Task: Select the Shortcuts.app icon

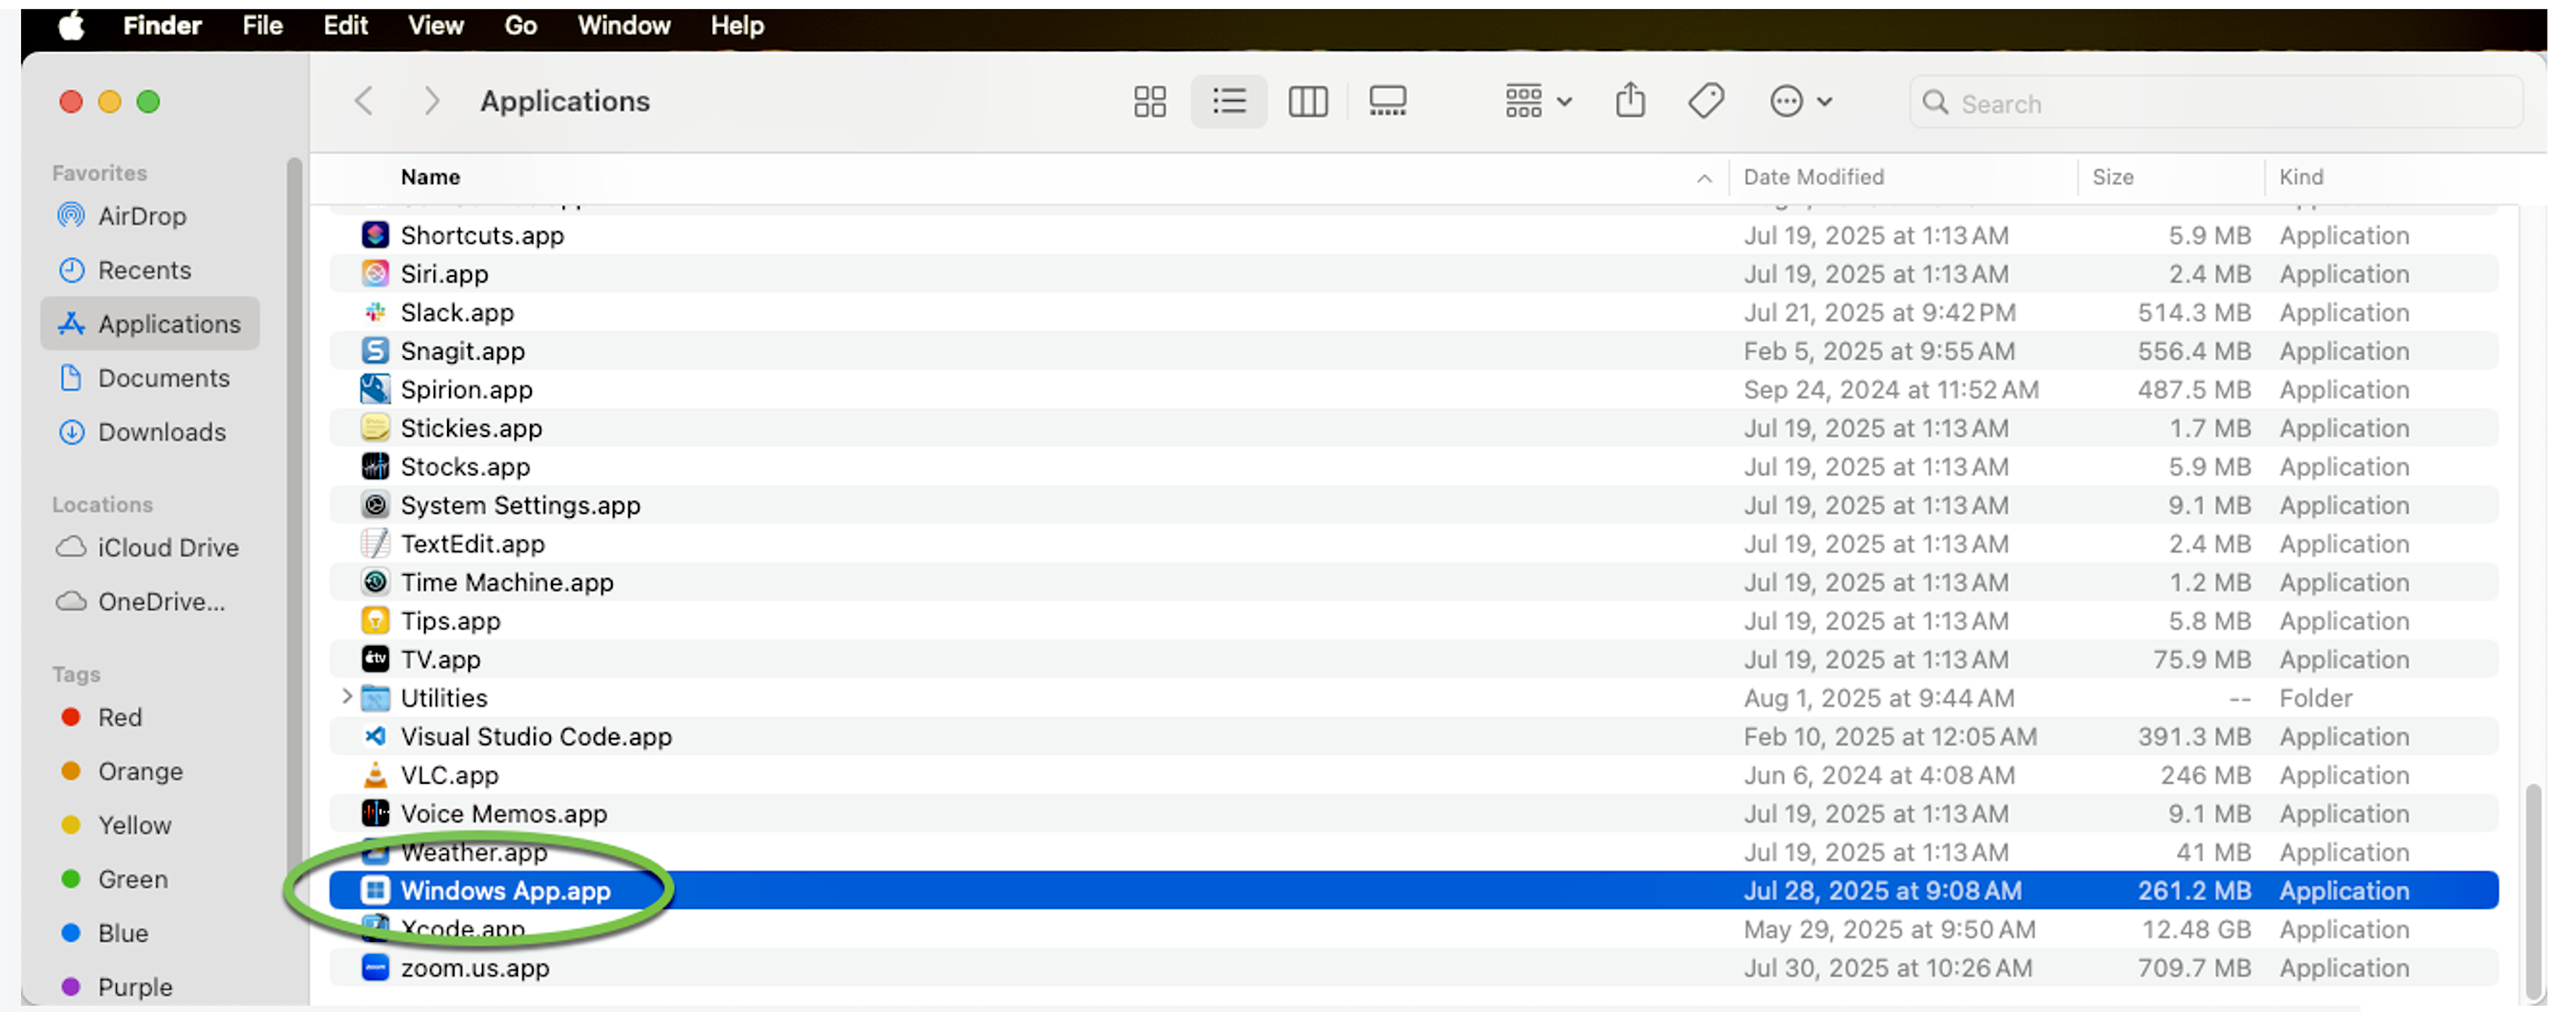Action: click(375, 235)
